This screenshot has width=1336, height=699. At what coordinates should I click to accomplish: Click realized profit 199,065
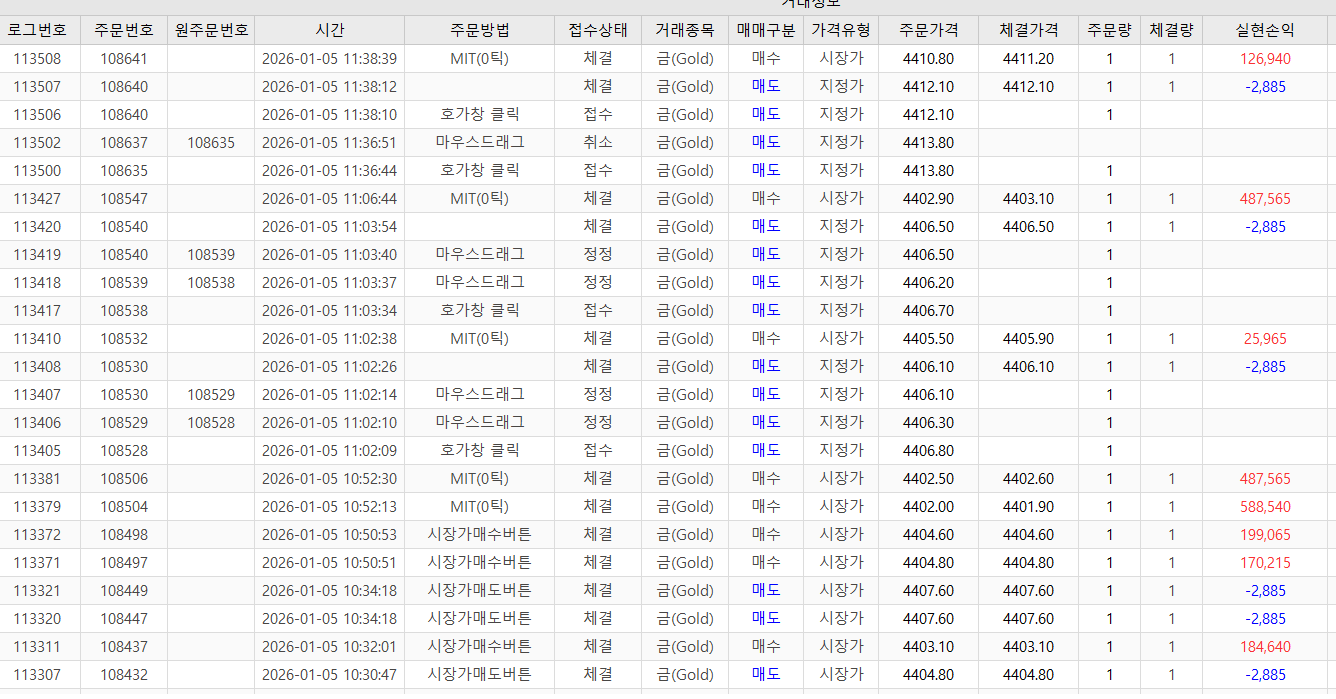(1265, 535)
